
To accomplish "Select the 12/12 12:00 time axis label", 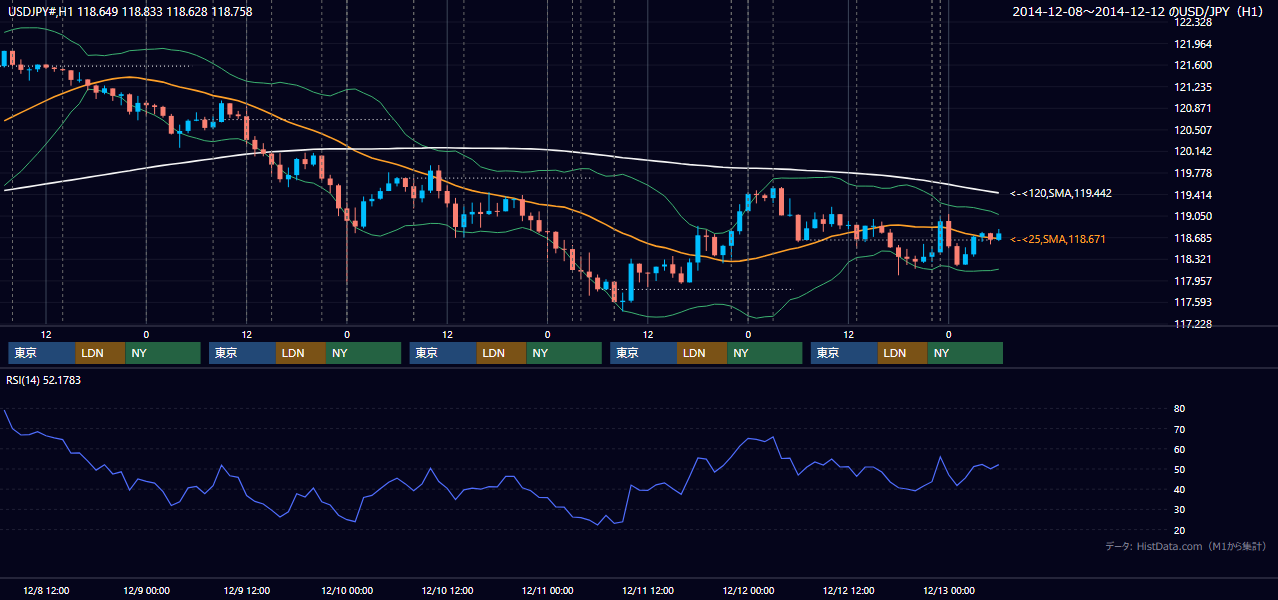I will coord(848,590).
